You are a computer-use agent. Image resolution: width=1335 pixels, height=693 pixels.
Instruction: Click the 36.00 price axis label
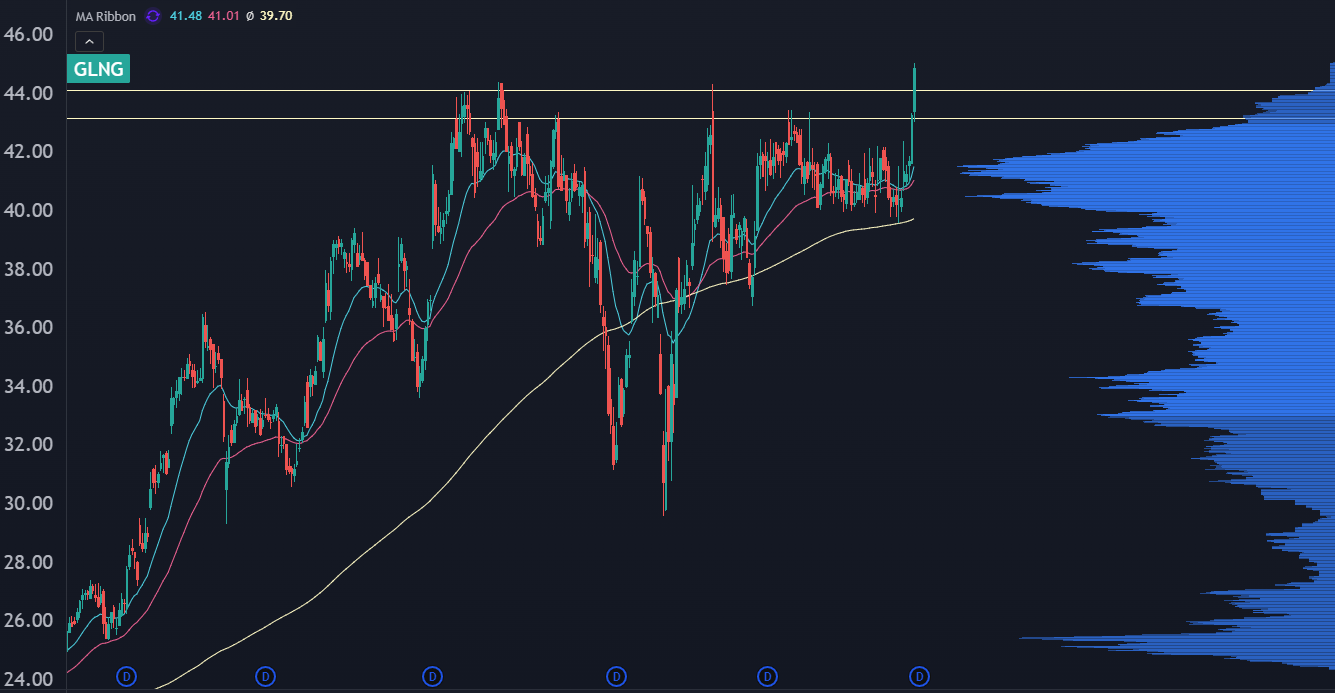coord(28,327)
